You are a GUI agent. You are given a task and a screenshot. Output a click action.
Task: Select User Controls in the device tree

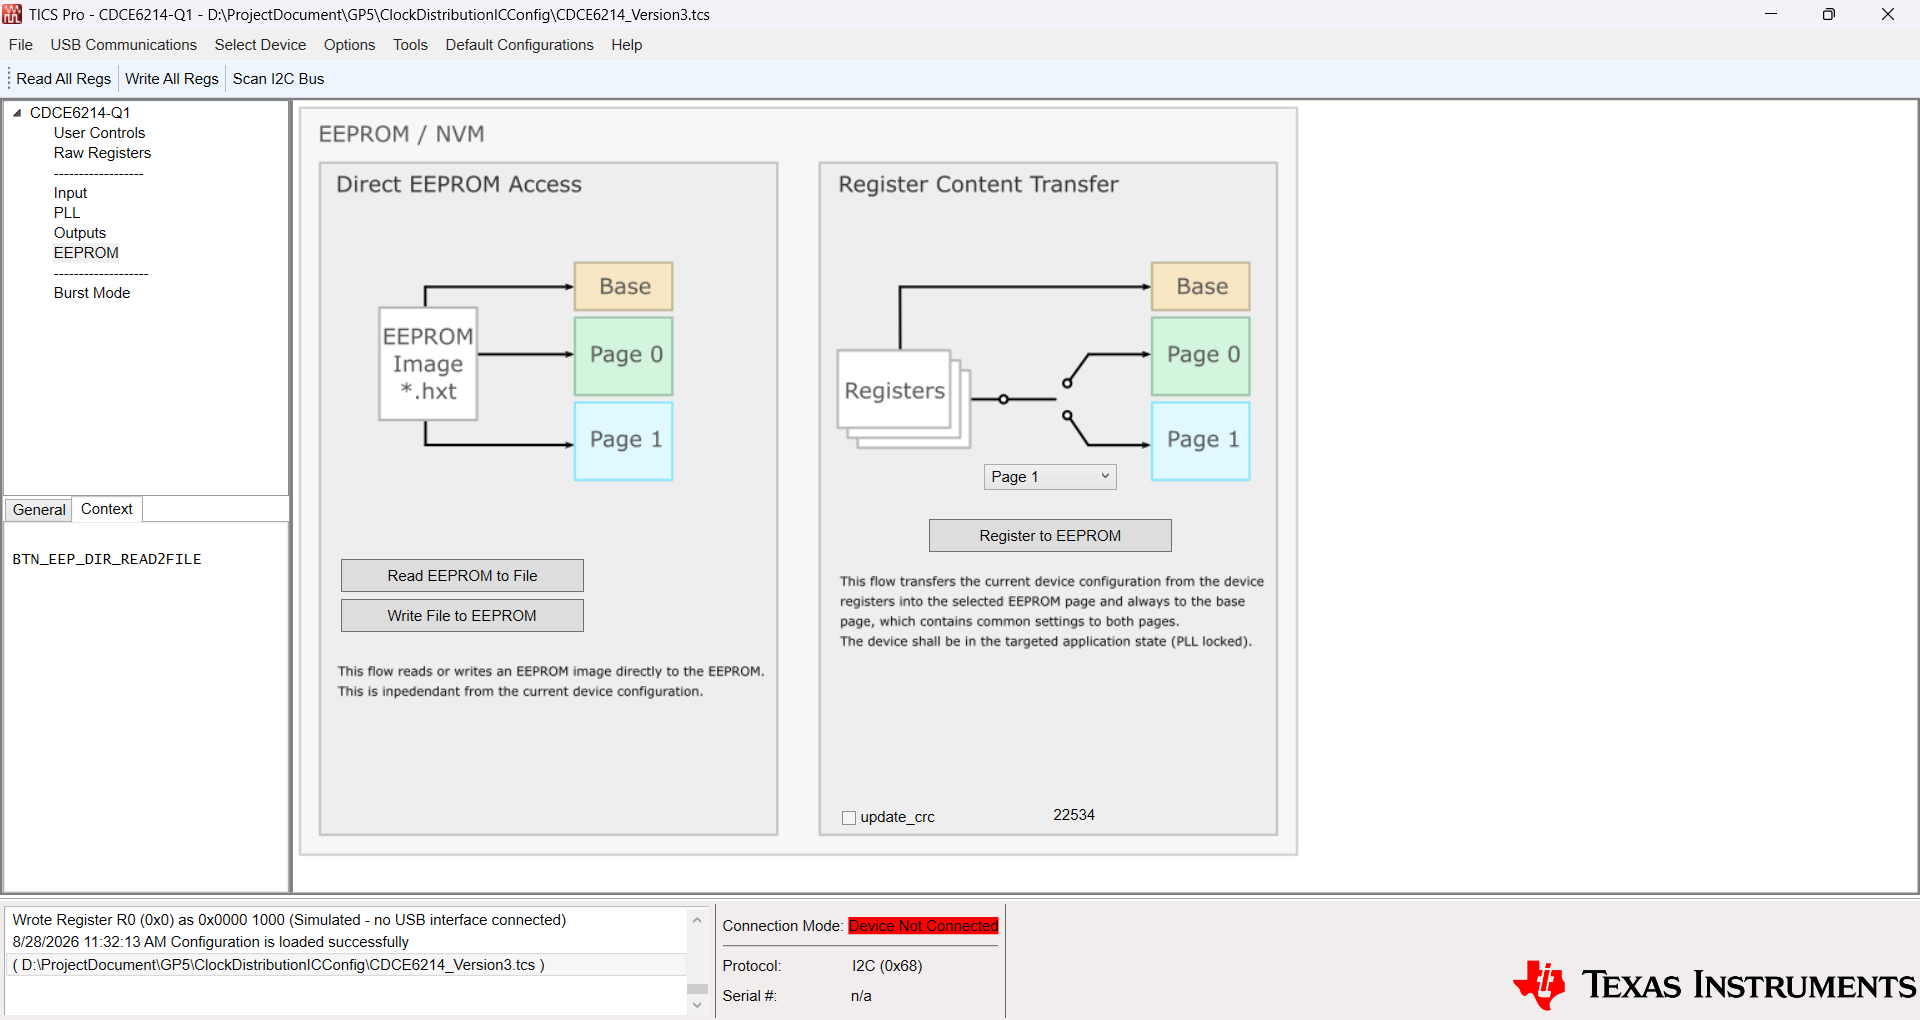pos(99,133)
